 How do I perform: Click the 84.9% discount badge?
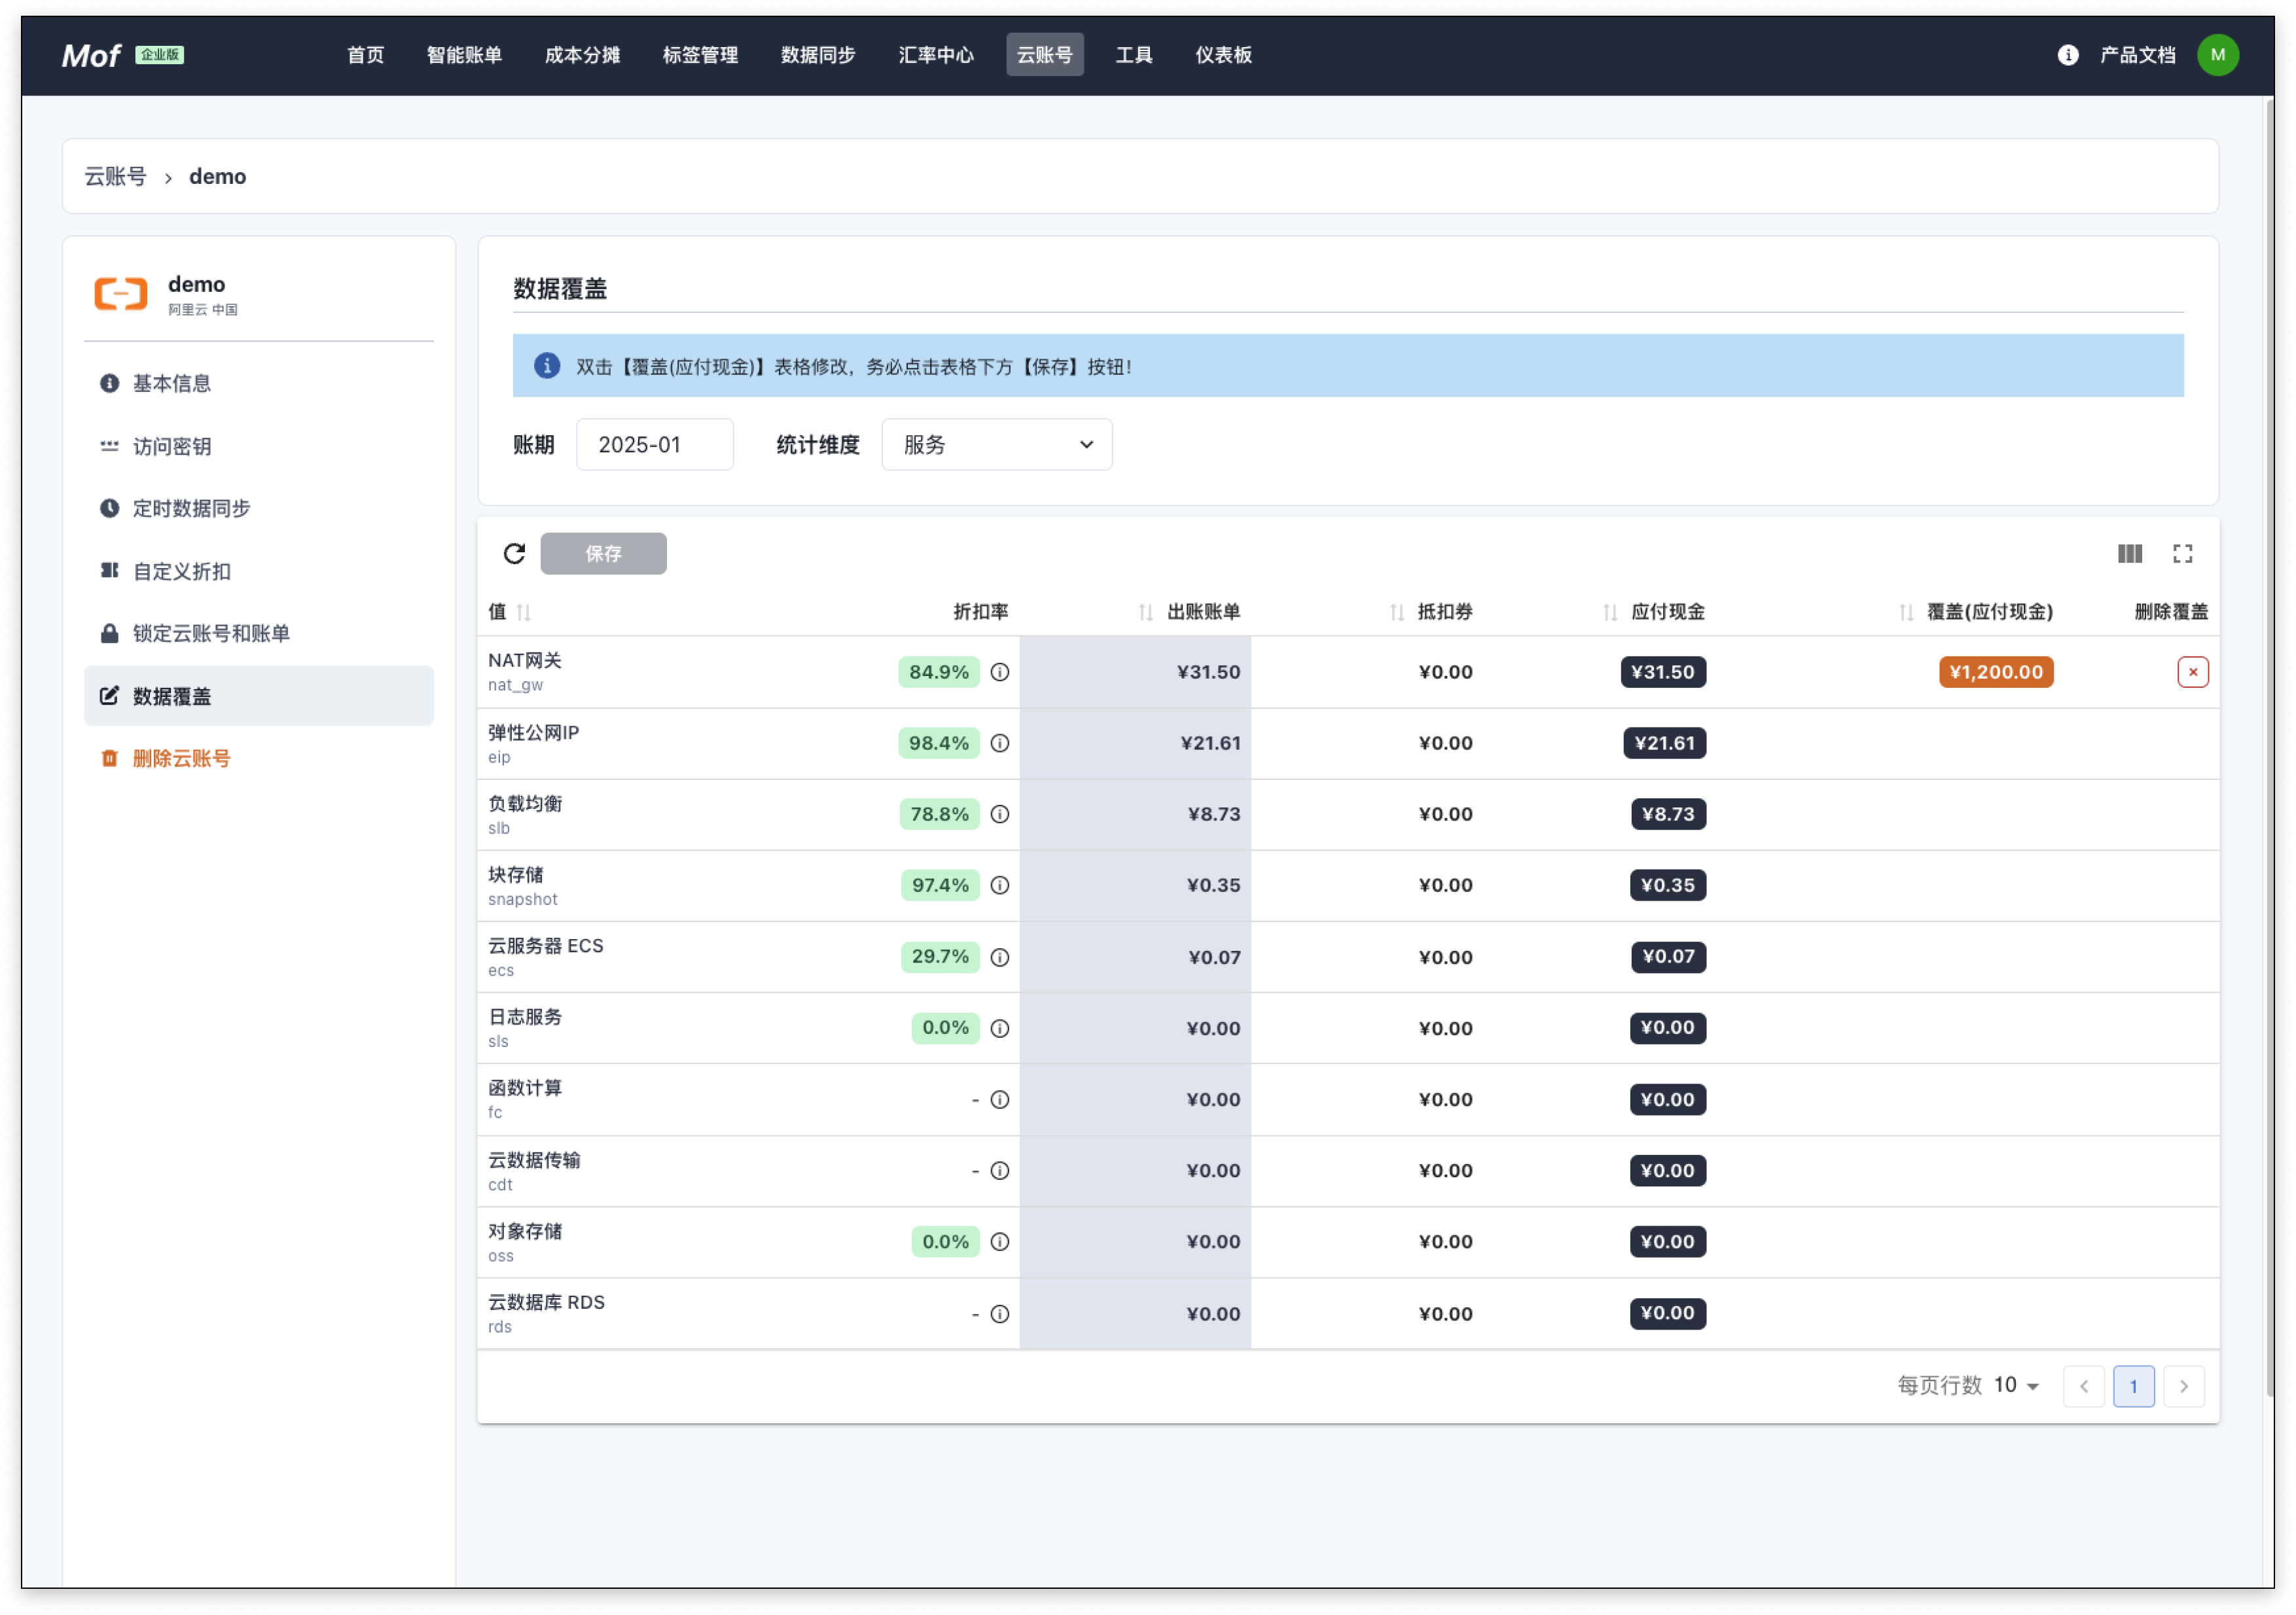coord(938,672)
